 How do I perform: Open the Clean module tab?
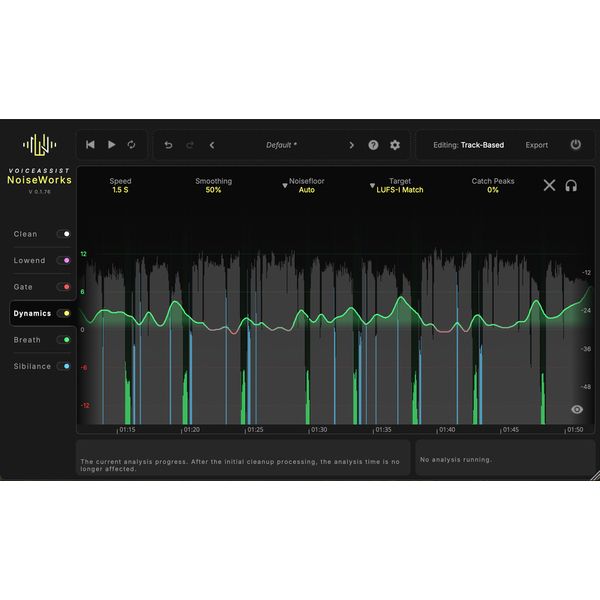pos(25,234)
